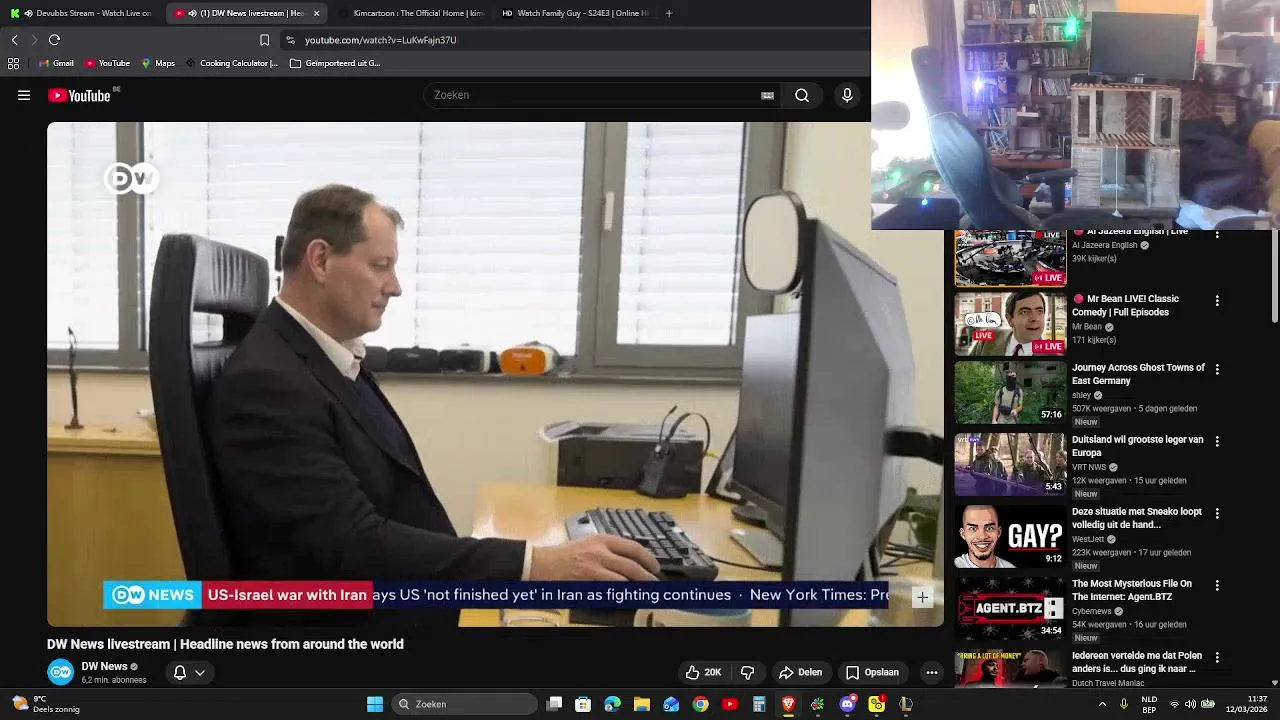Start voice search with the microphone
This screenshot has height=720, width=1280.
click(x=847, y=95)
